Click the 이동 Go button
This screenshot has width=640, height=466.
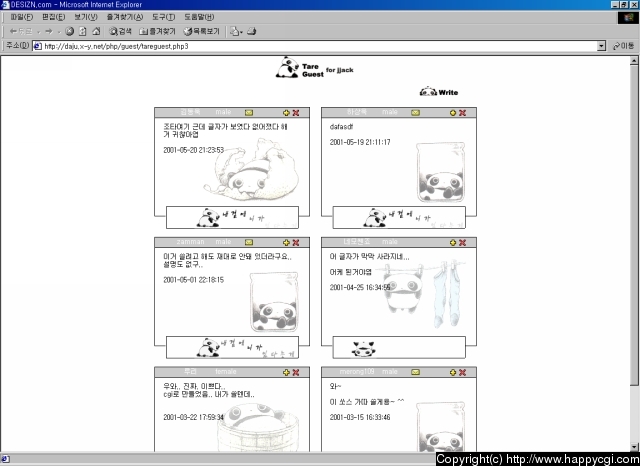[x=623, y=46]
